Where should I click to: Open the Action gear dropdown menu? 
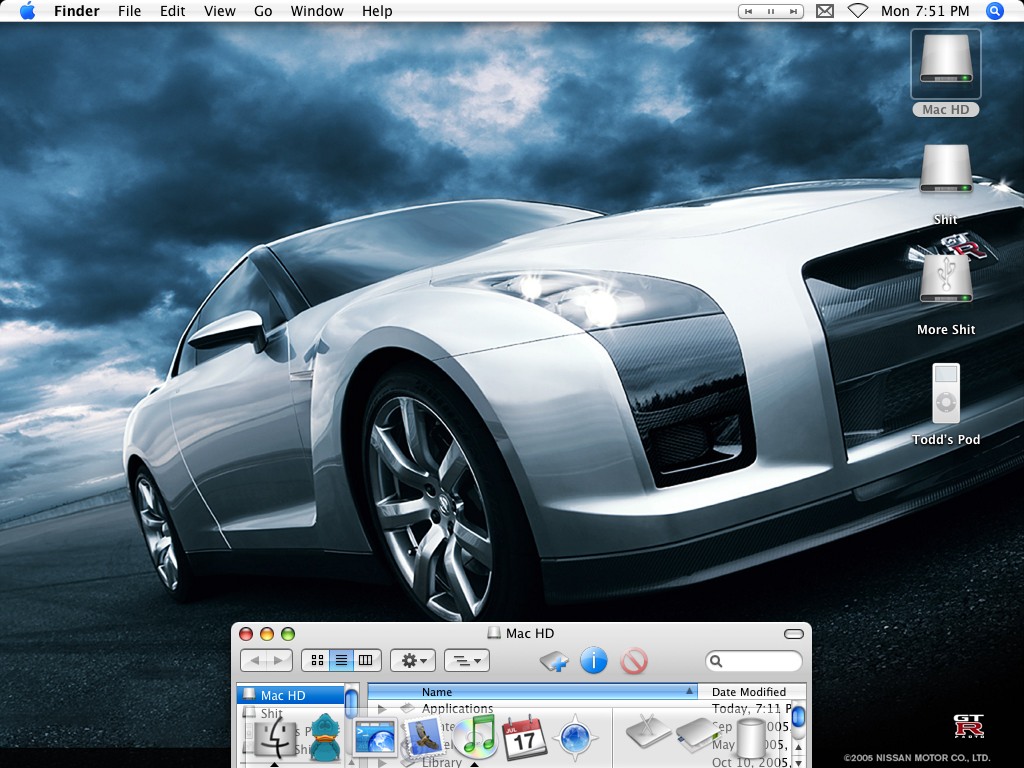pos(412,660)
